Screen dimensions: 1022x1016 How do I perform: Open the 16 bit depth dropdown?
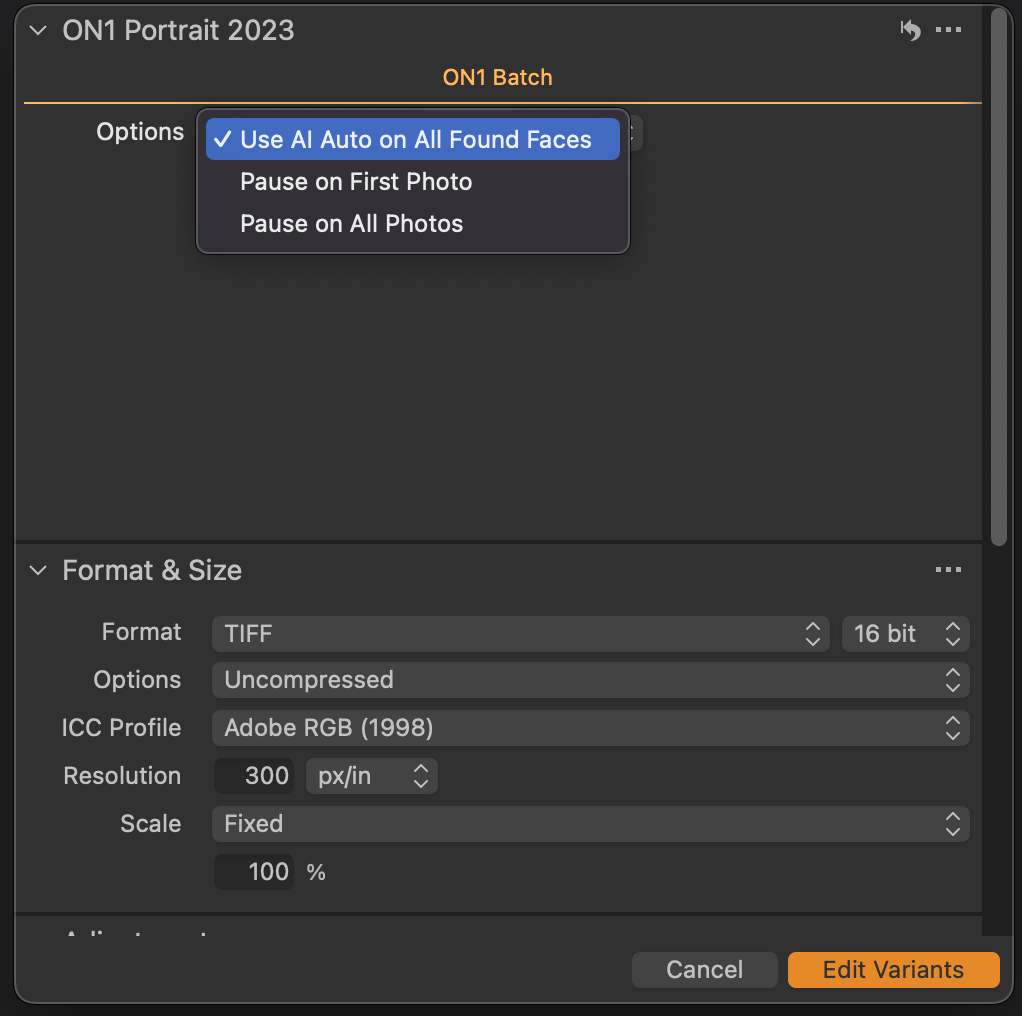point(905,633)
